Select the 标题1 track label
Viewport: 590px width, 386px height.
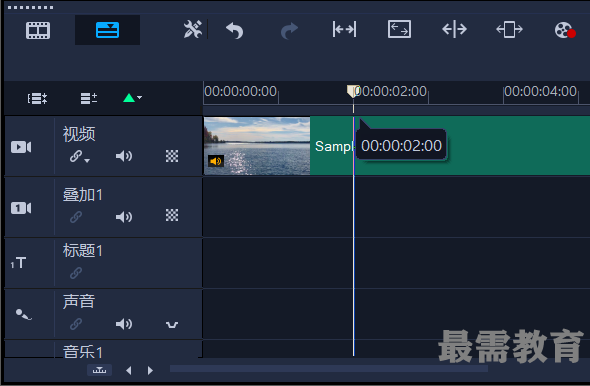[83, 251]
